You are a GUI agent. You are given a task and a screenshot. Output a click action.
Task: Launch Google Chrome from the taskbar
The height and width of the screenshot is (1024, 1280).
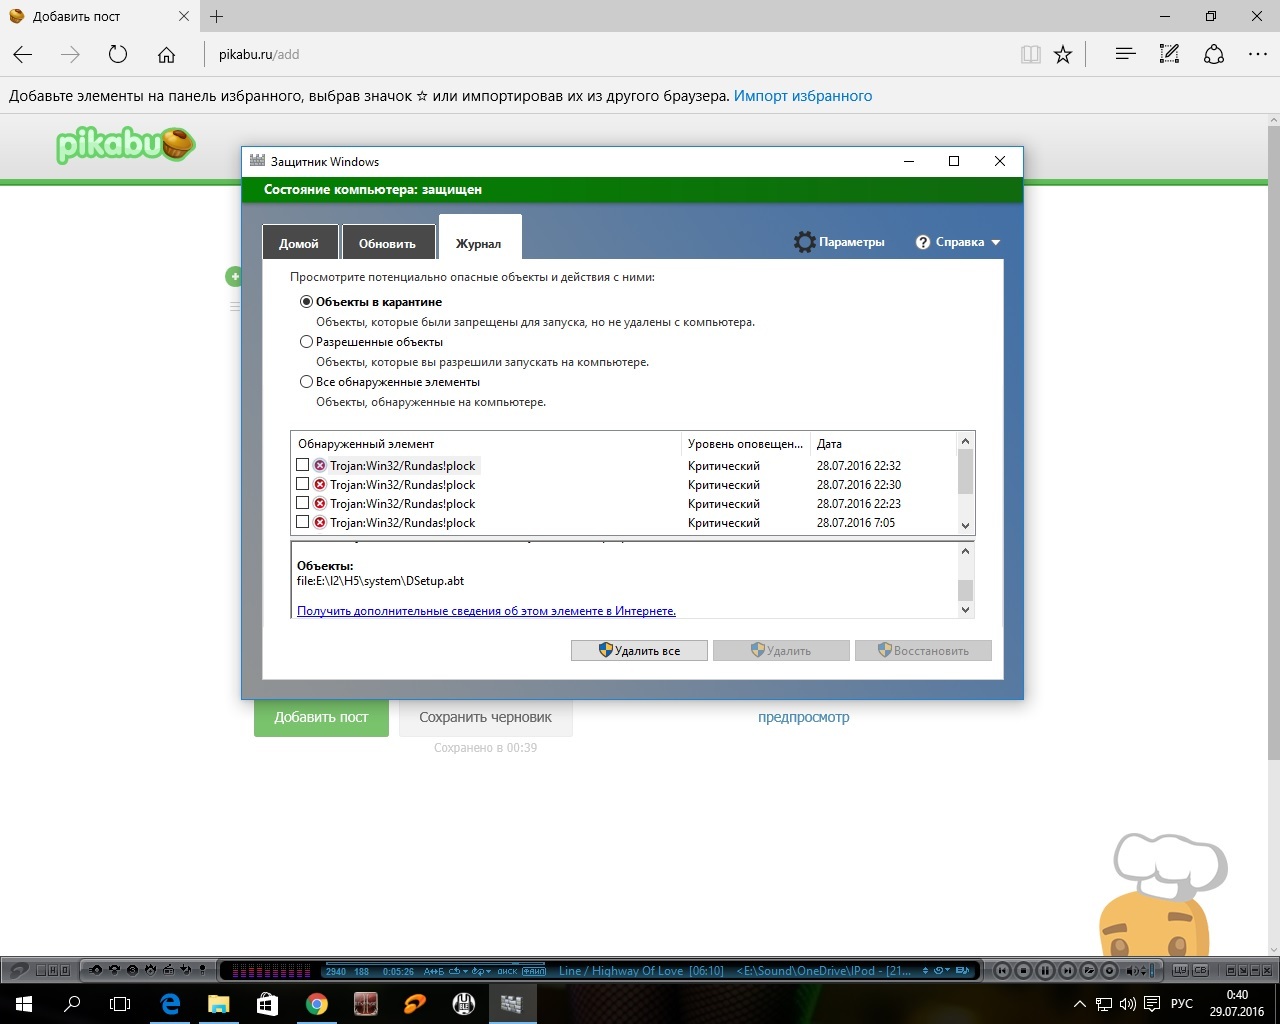click(316, 1003)
